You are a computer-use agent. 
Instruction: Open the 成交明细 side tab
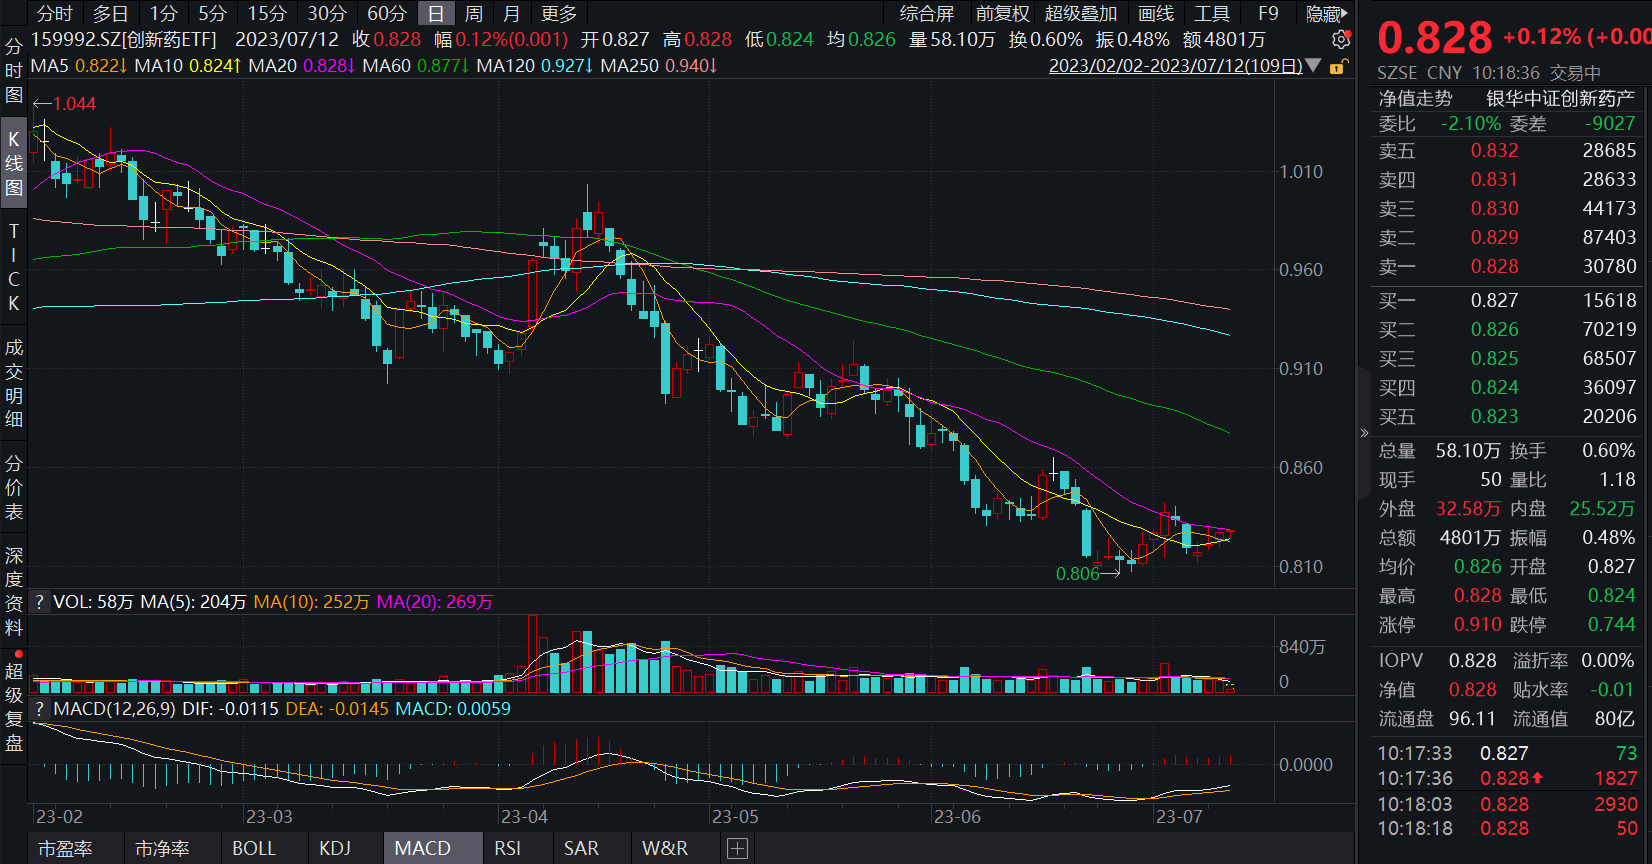click(14, 383)
